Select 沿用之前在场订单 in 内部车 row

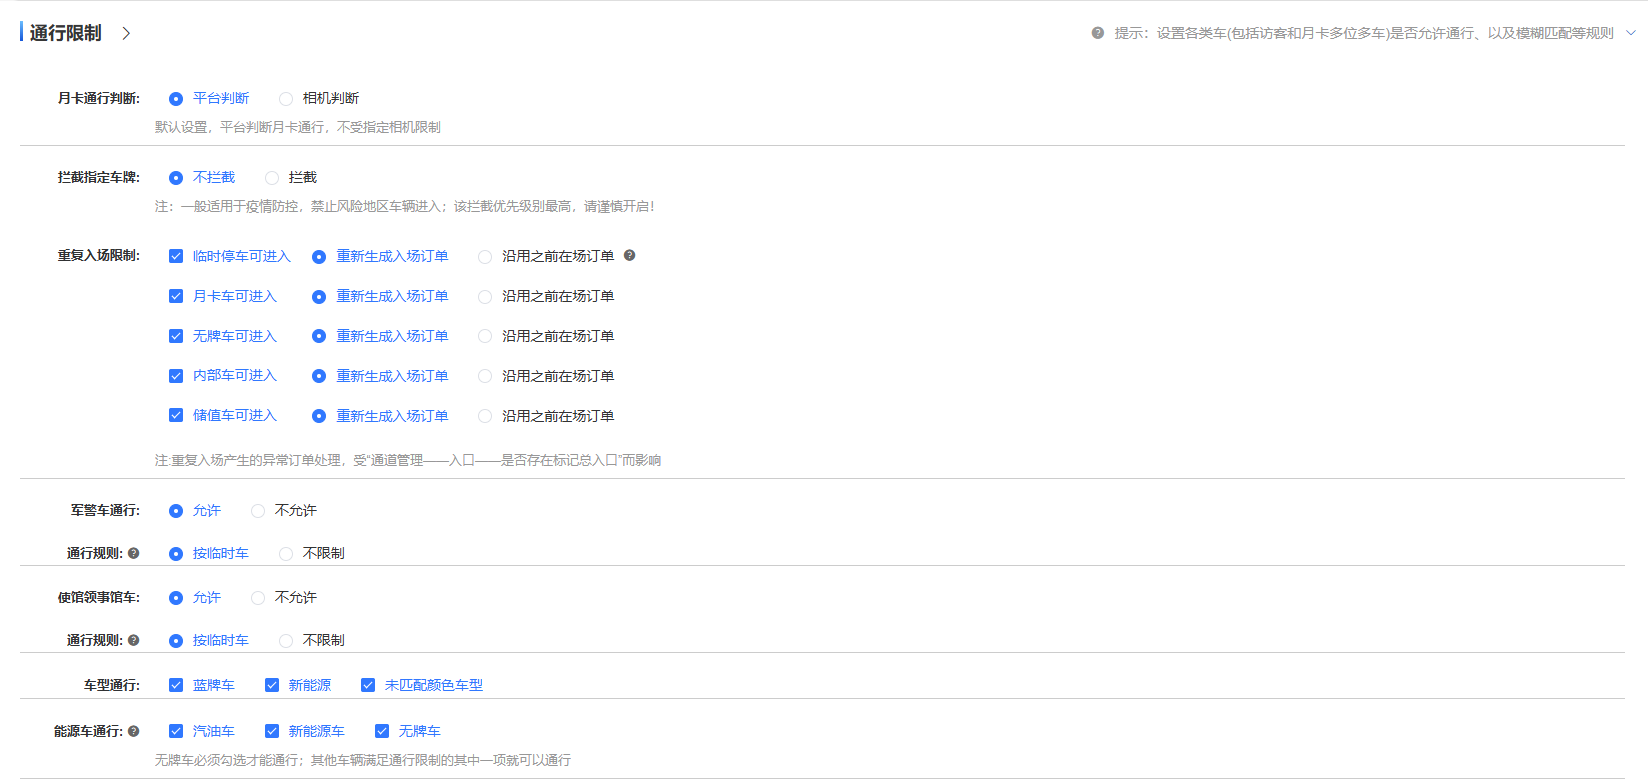[485, 376]
